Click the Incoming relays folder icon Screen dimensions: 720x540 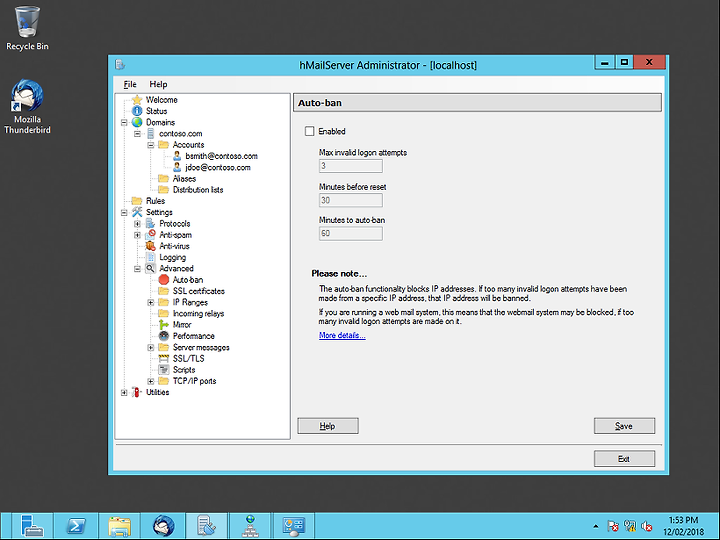[x=163, y=314]
